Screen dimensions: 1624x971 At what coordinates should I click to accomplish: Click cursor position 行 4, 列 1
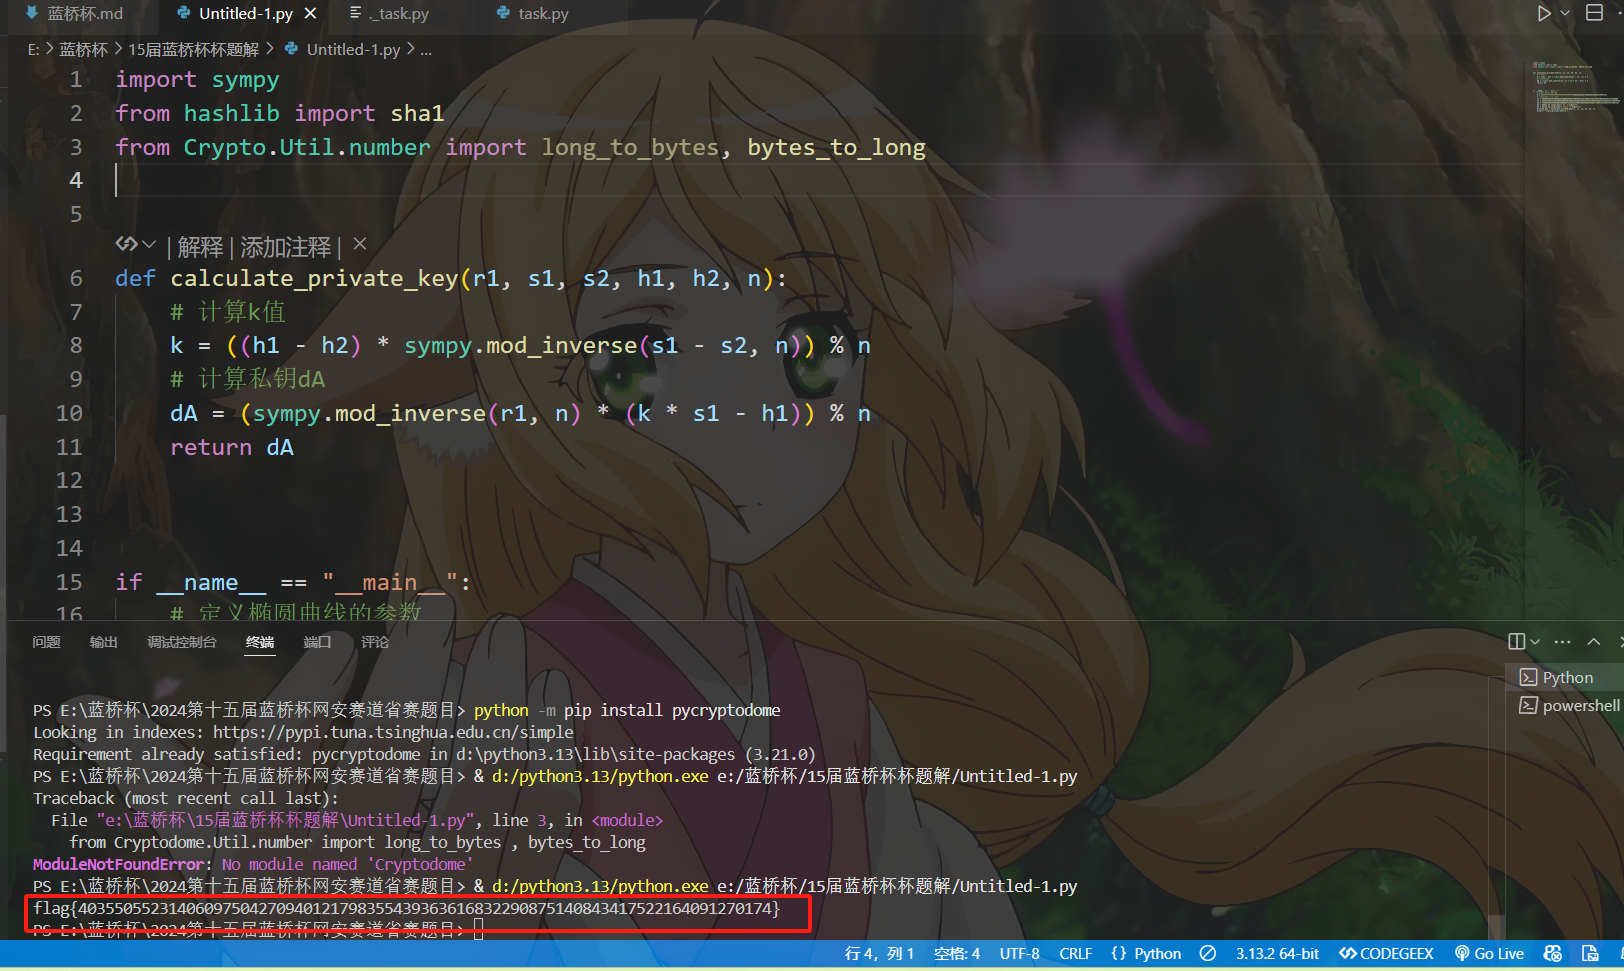pyautogui.click(x=880, y=954)
